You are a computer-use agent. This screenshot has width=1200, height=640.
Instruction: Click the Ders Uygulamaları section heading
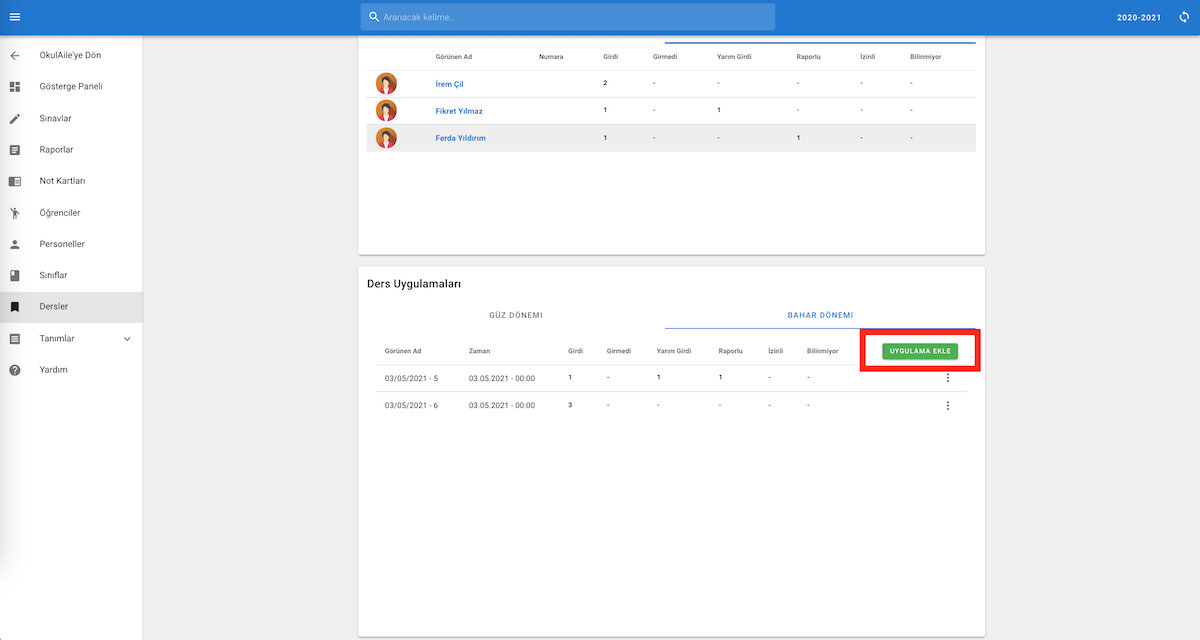pos(414,284)
